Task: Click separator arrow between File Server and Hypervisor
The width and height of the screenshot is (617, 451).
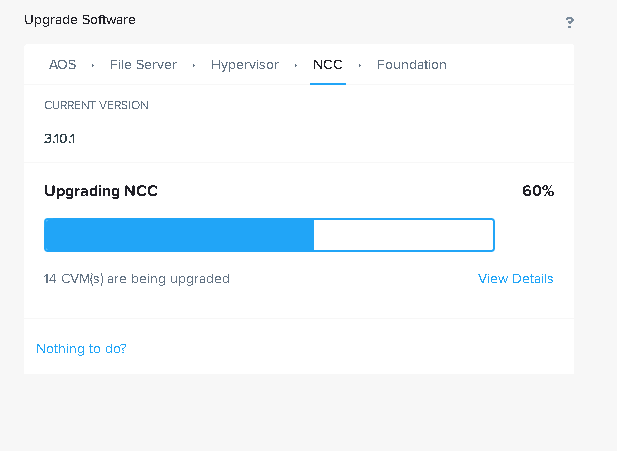Action: pyautogui.click(x=194, y=66)
